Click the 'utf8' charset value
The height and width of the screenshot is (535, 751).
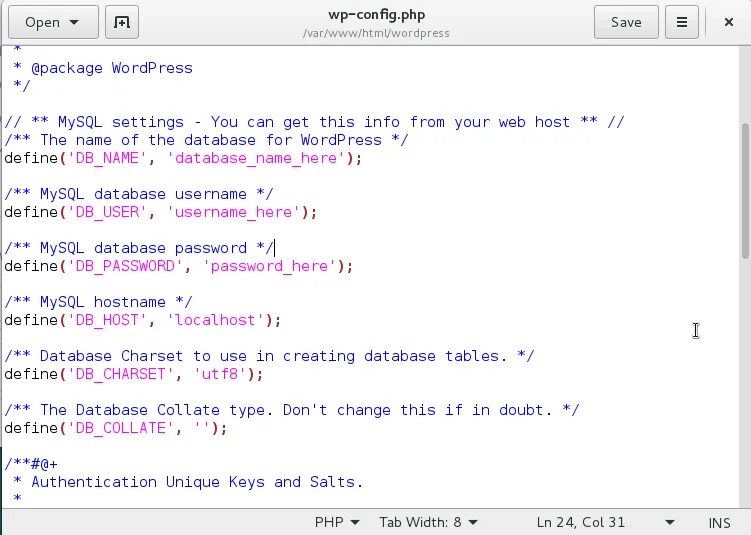pos(219,374)
